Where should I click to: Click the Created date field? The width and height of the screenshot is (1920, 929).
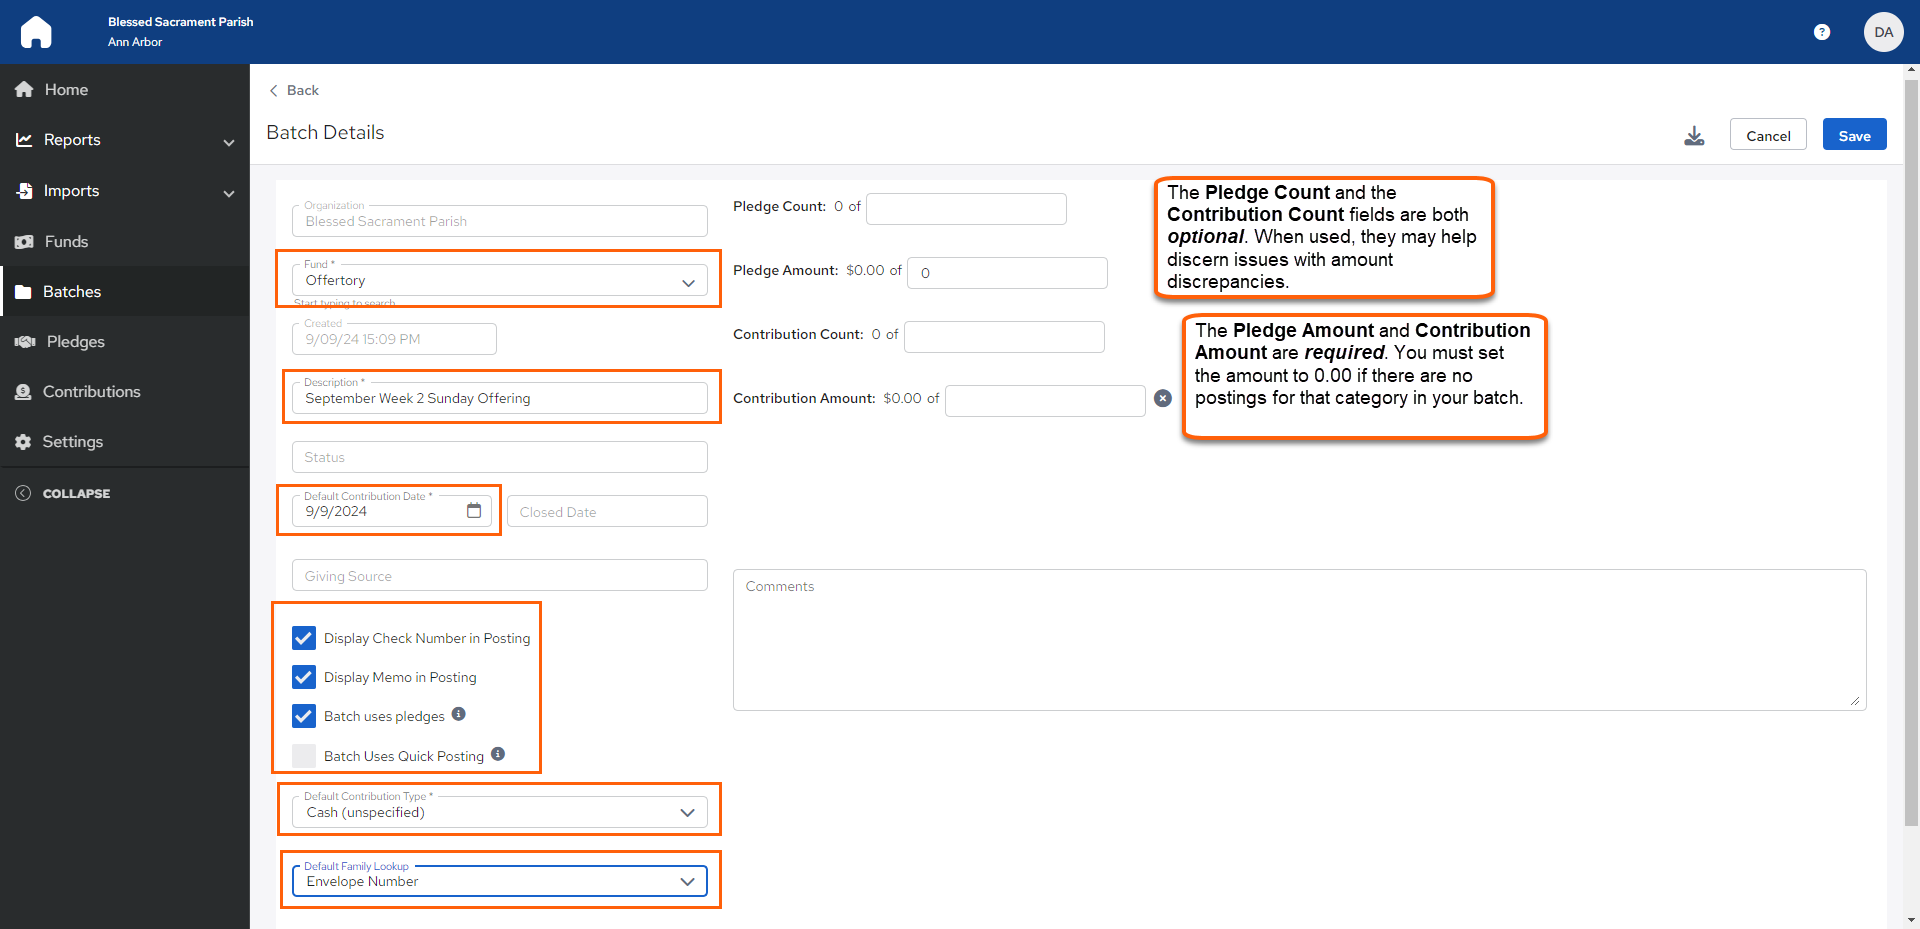click(394, 339)
